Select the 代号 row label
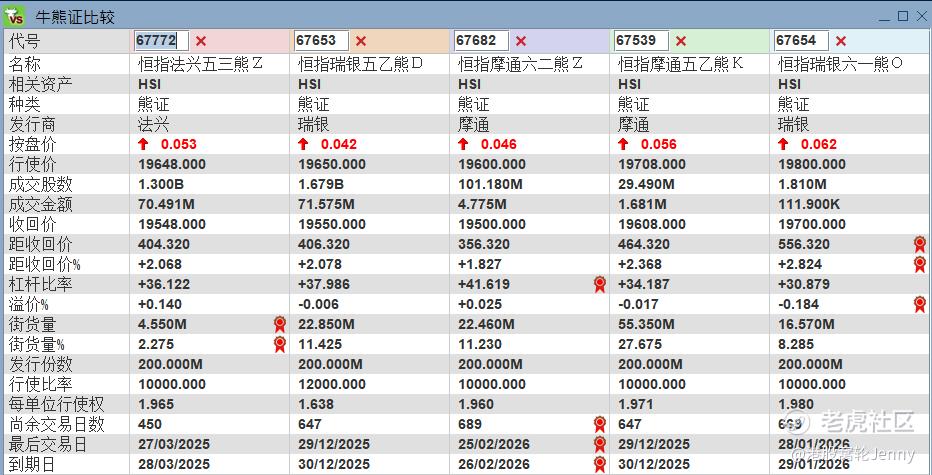The width and height of the screenshot is (932, 475). coord(24,41)
